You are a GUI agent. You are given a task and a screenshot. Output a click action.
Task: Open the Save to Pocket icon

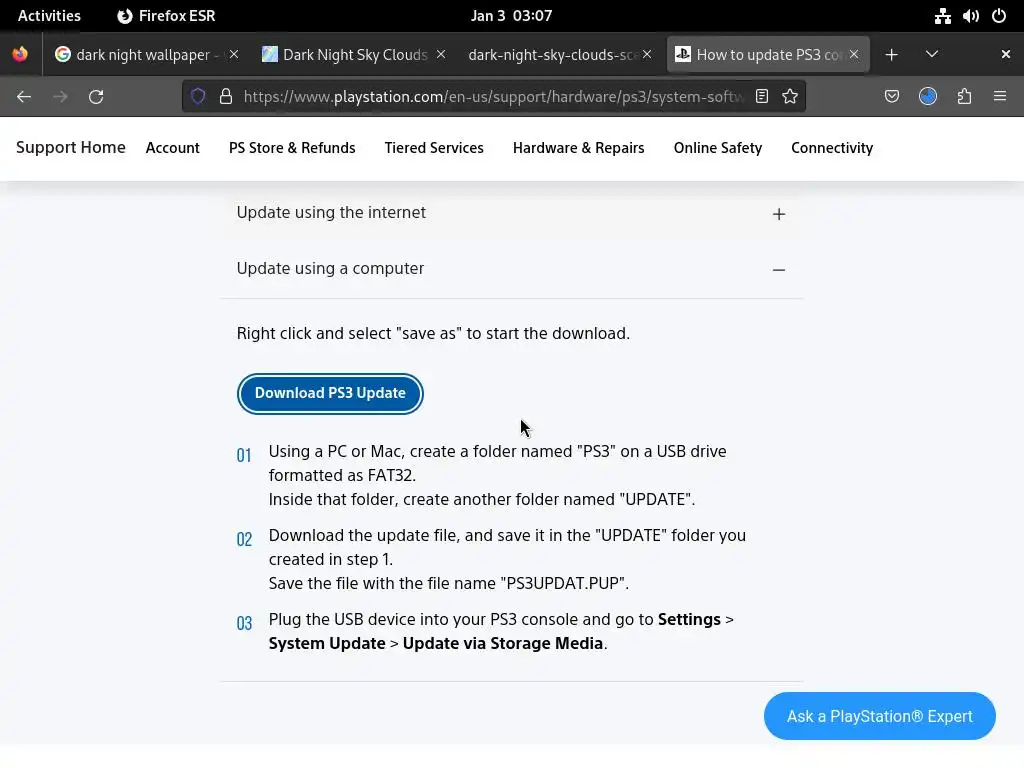tap(892, 96)
